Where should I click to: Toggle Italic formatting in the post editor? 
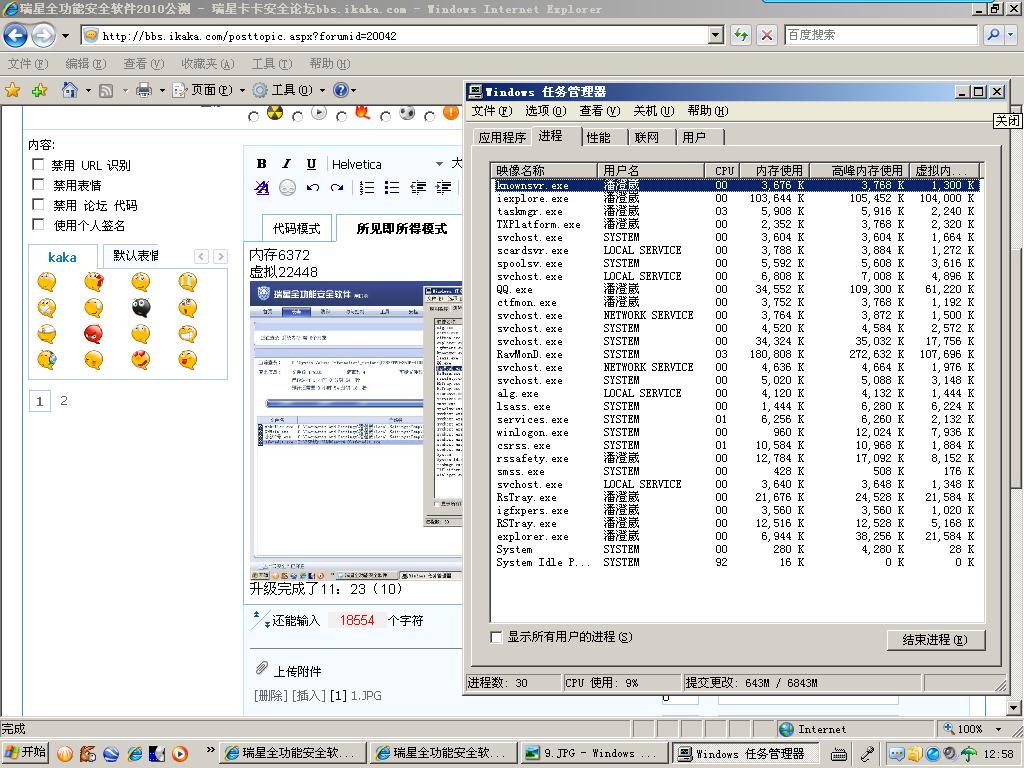(x=286, y=164)
